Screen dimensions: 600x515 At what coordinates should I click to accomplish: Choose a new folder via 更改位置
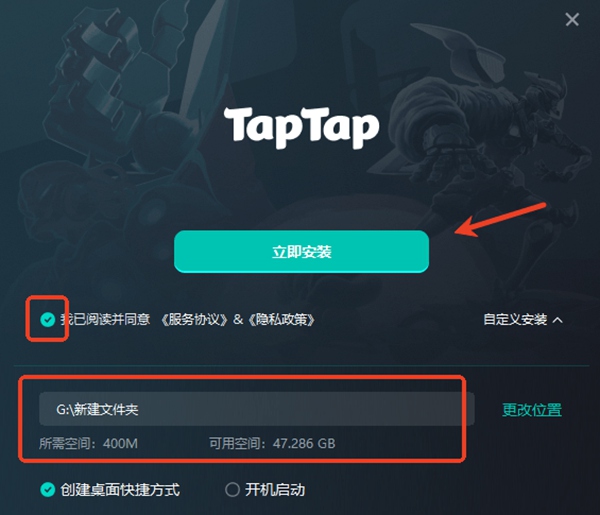pos(532,409)
